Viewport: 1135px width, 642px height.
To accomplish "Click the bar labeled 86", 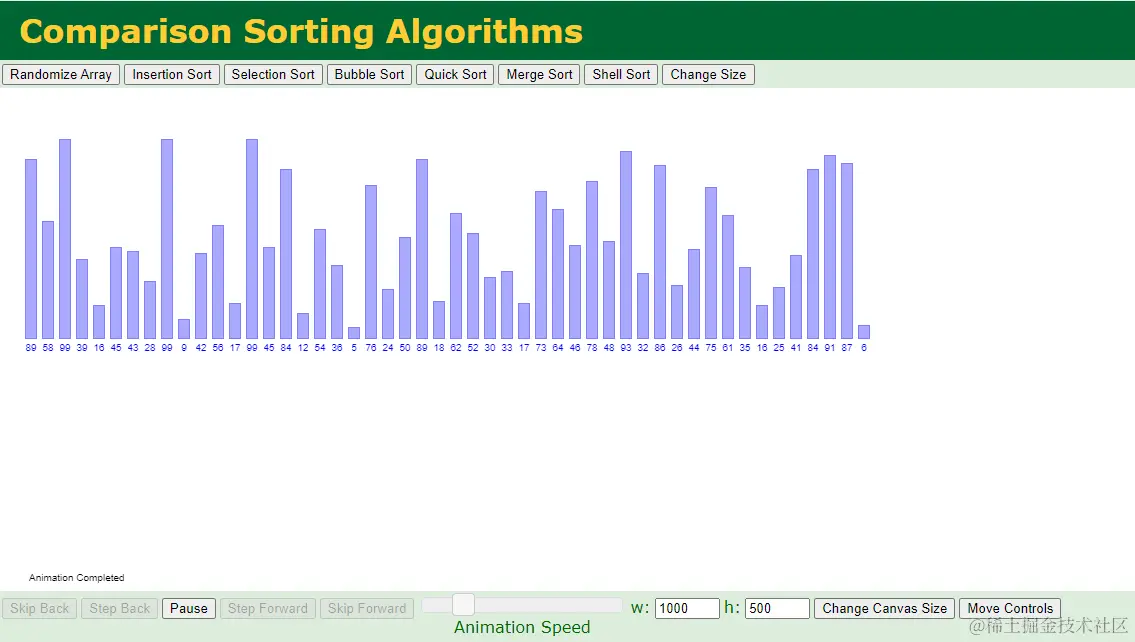I will pos(659,252).
